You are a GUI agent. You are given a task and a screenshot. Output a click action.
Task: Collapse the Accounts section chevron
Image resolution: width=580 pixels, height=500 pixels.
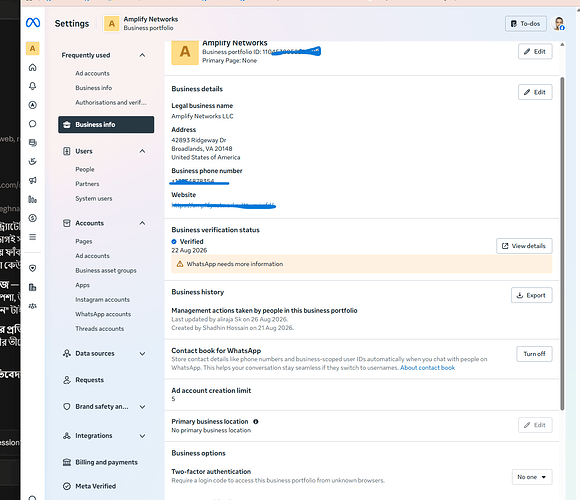(x=142, y=223)
